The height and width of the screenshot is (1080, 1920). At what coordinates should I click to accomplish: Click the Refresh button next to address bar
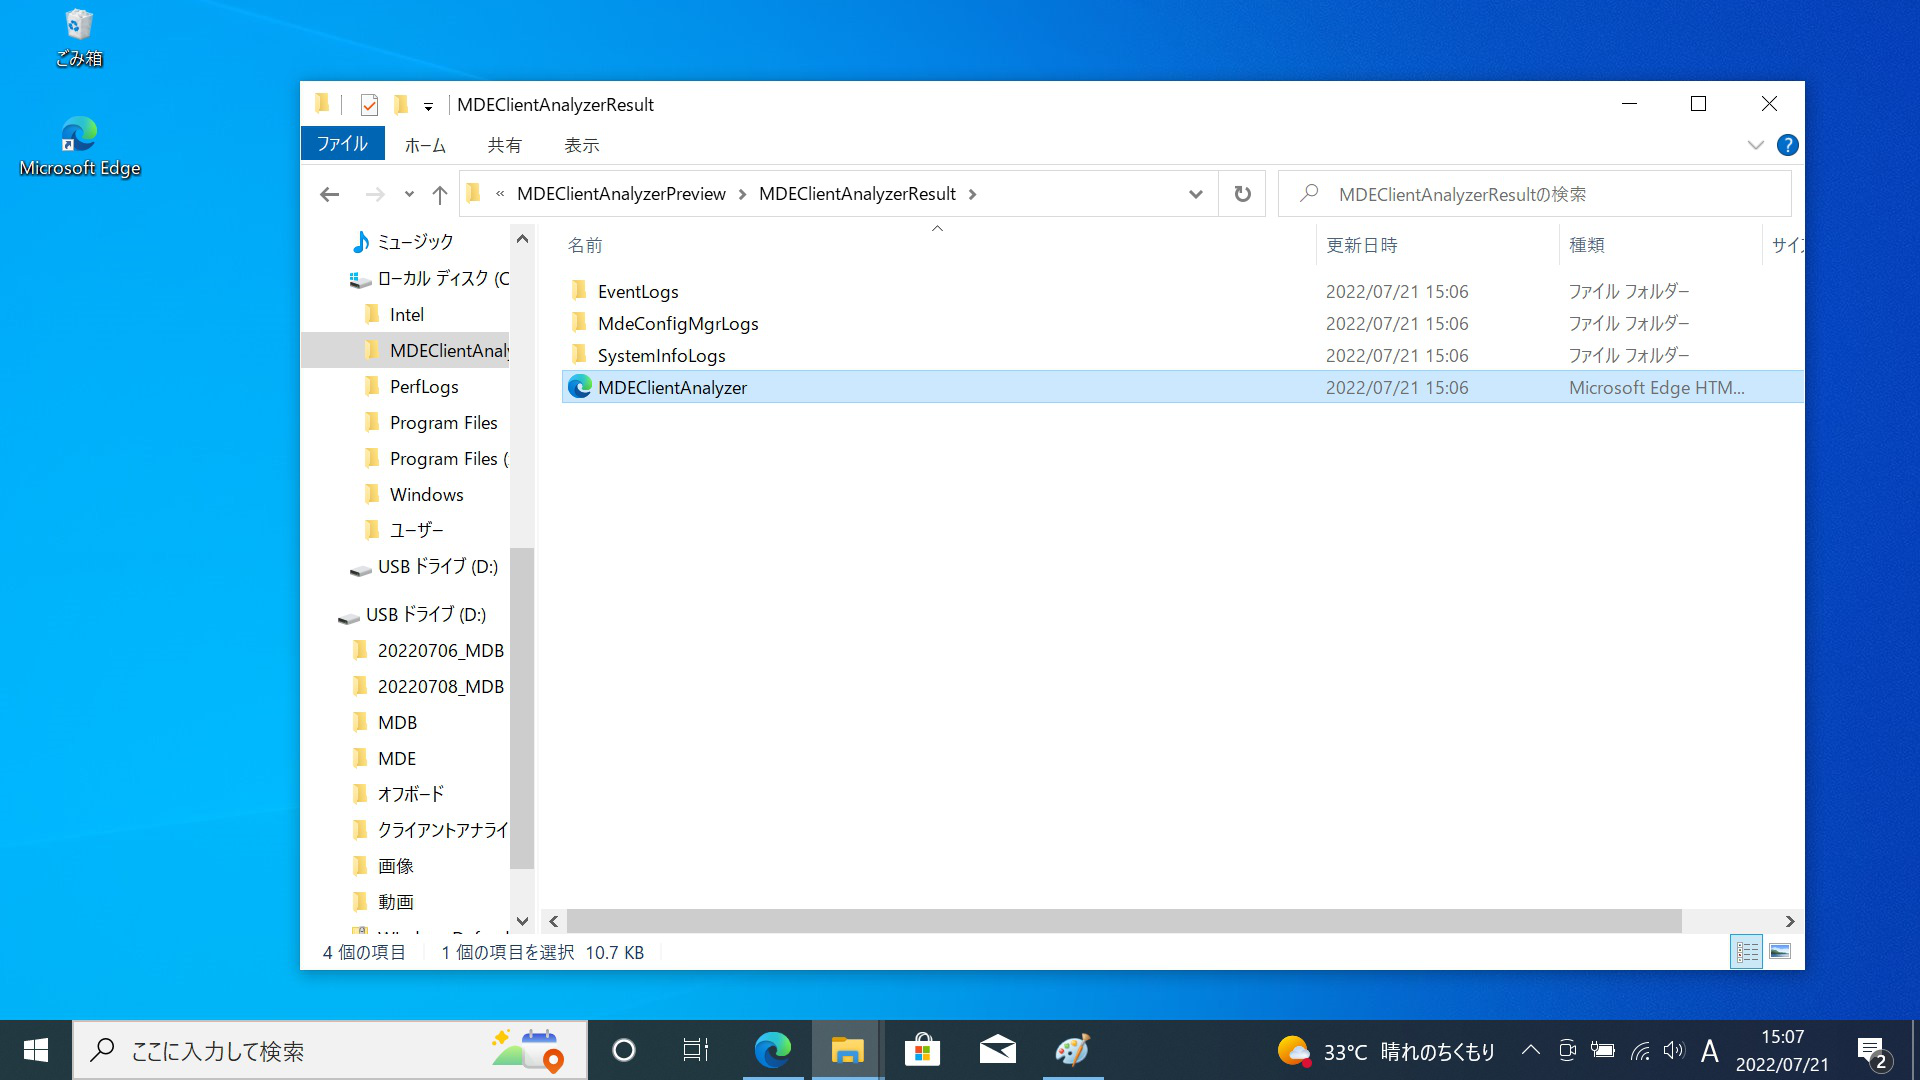[x=1242, y=194]
